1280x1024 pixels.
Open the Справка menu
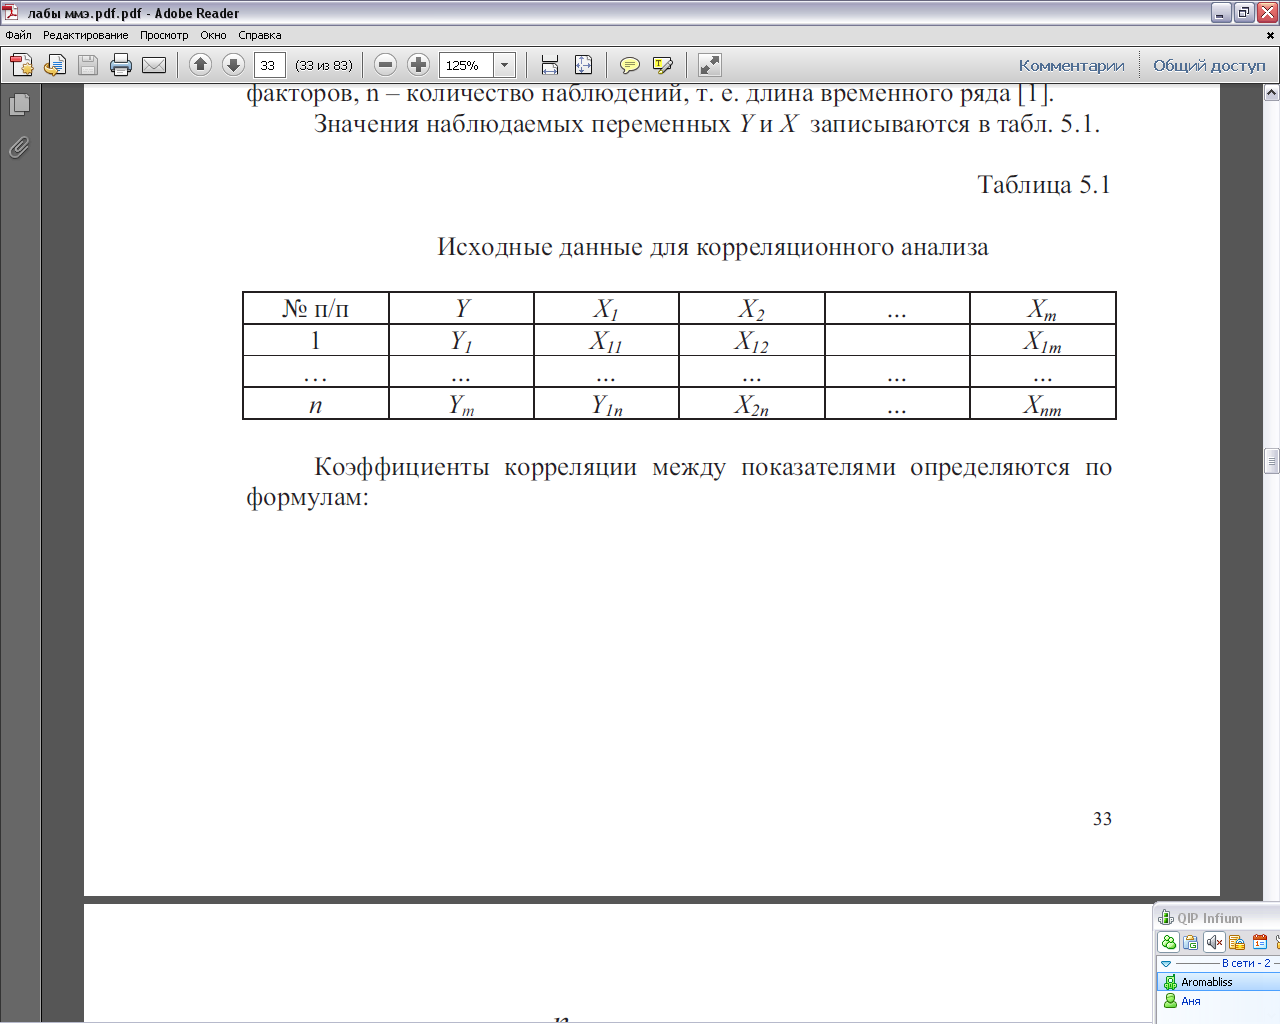click(259, 35)
